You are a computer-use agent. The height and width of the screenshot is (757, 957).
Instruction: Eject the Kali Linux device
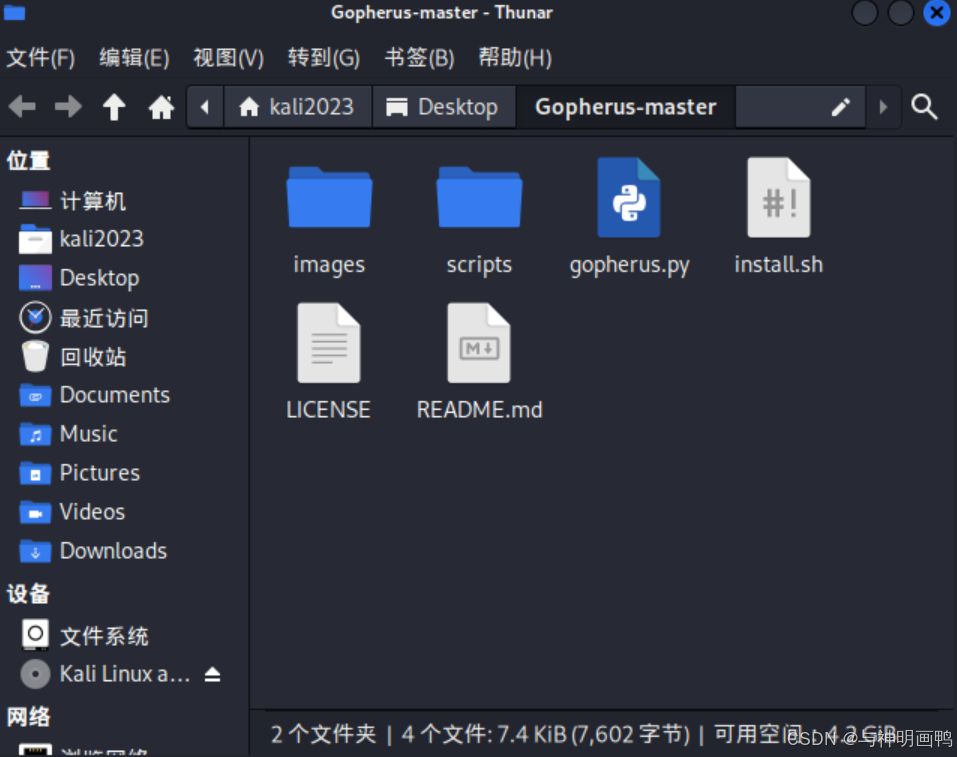212,674
